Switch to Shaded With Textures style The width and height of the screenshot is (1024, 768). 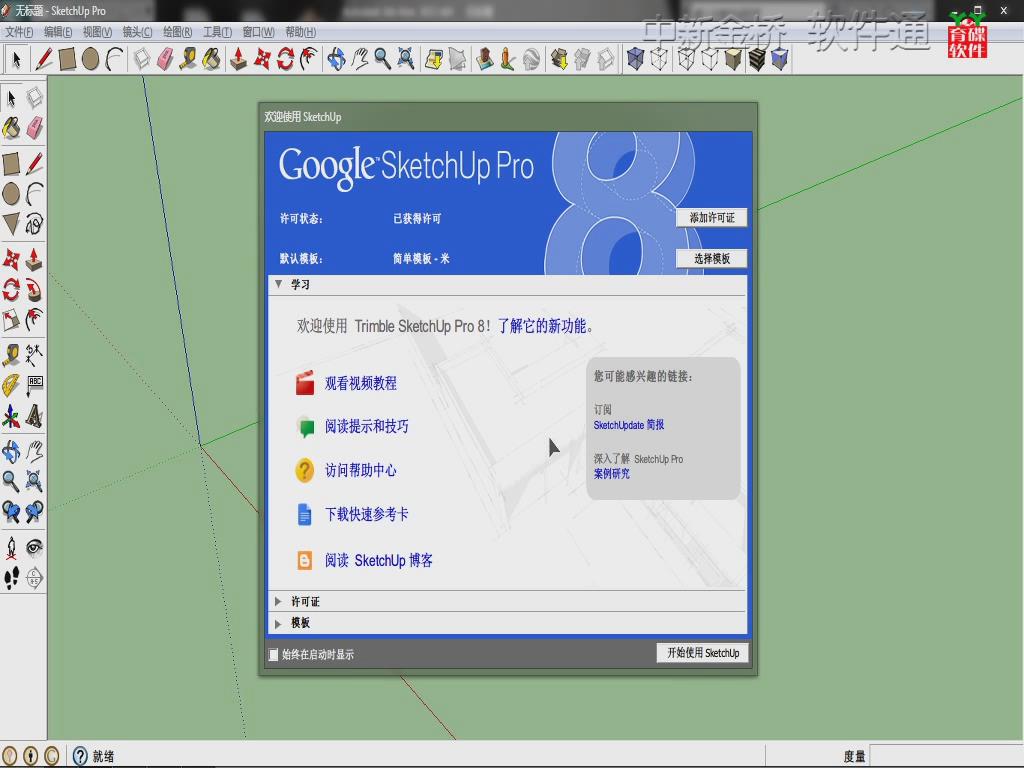(757, 59)
